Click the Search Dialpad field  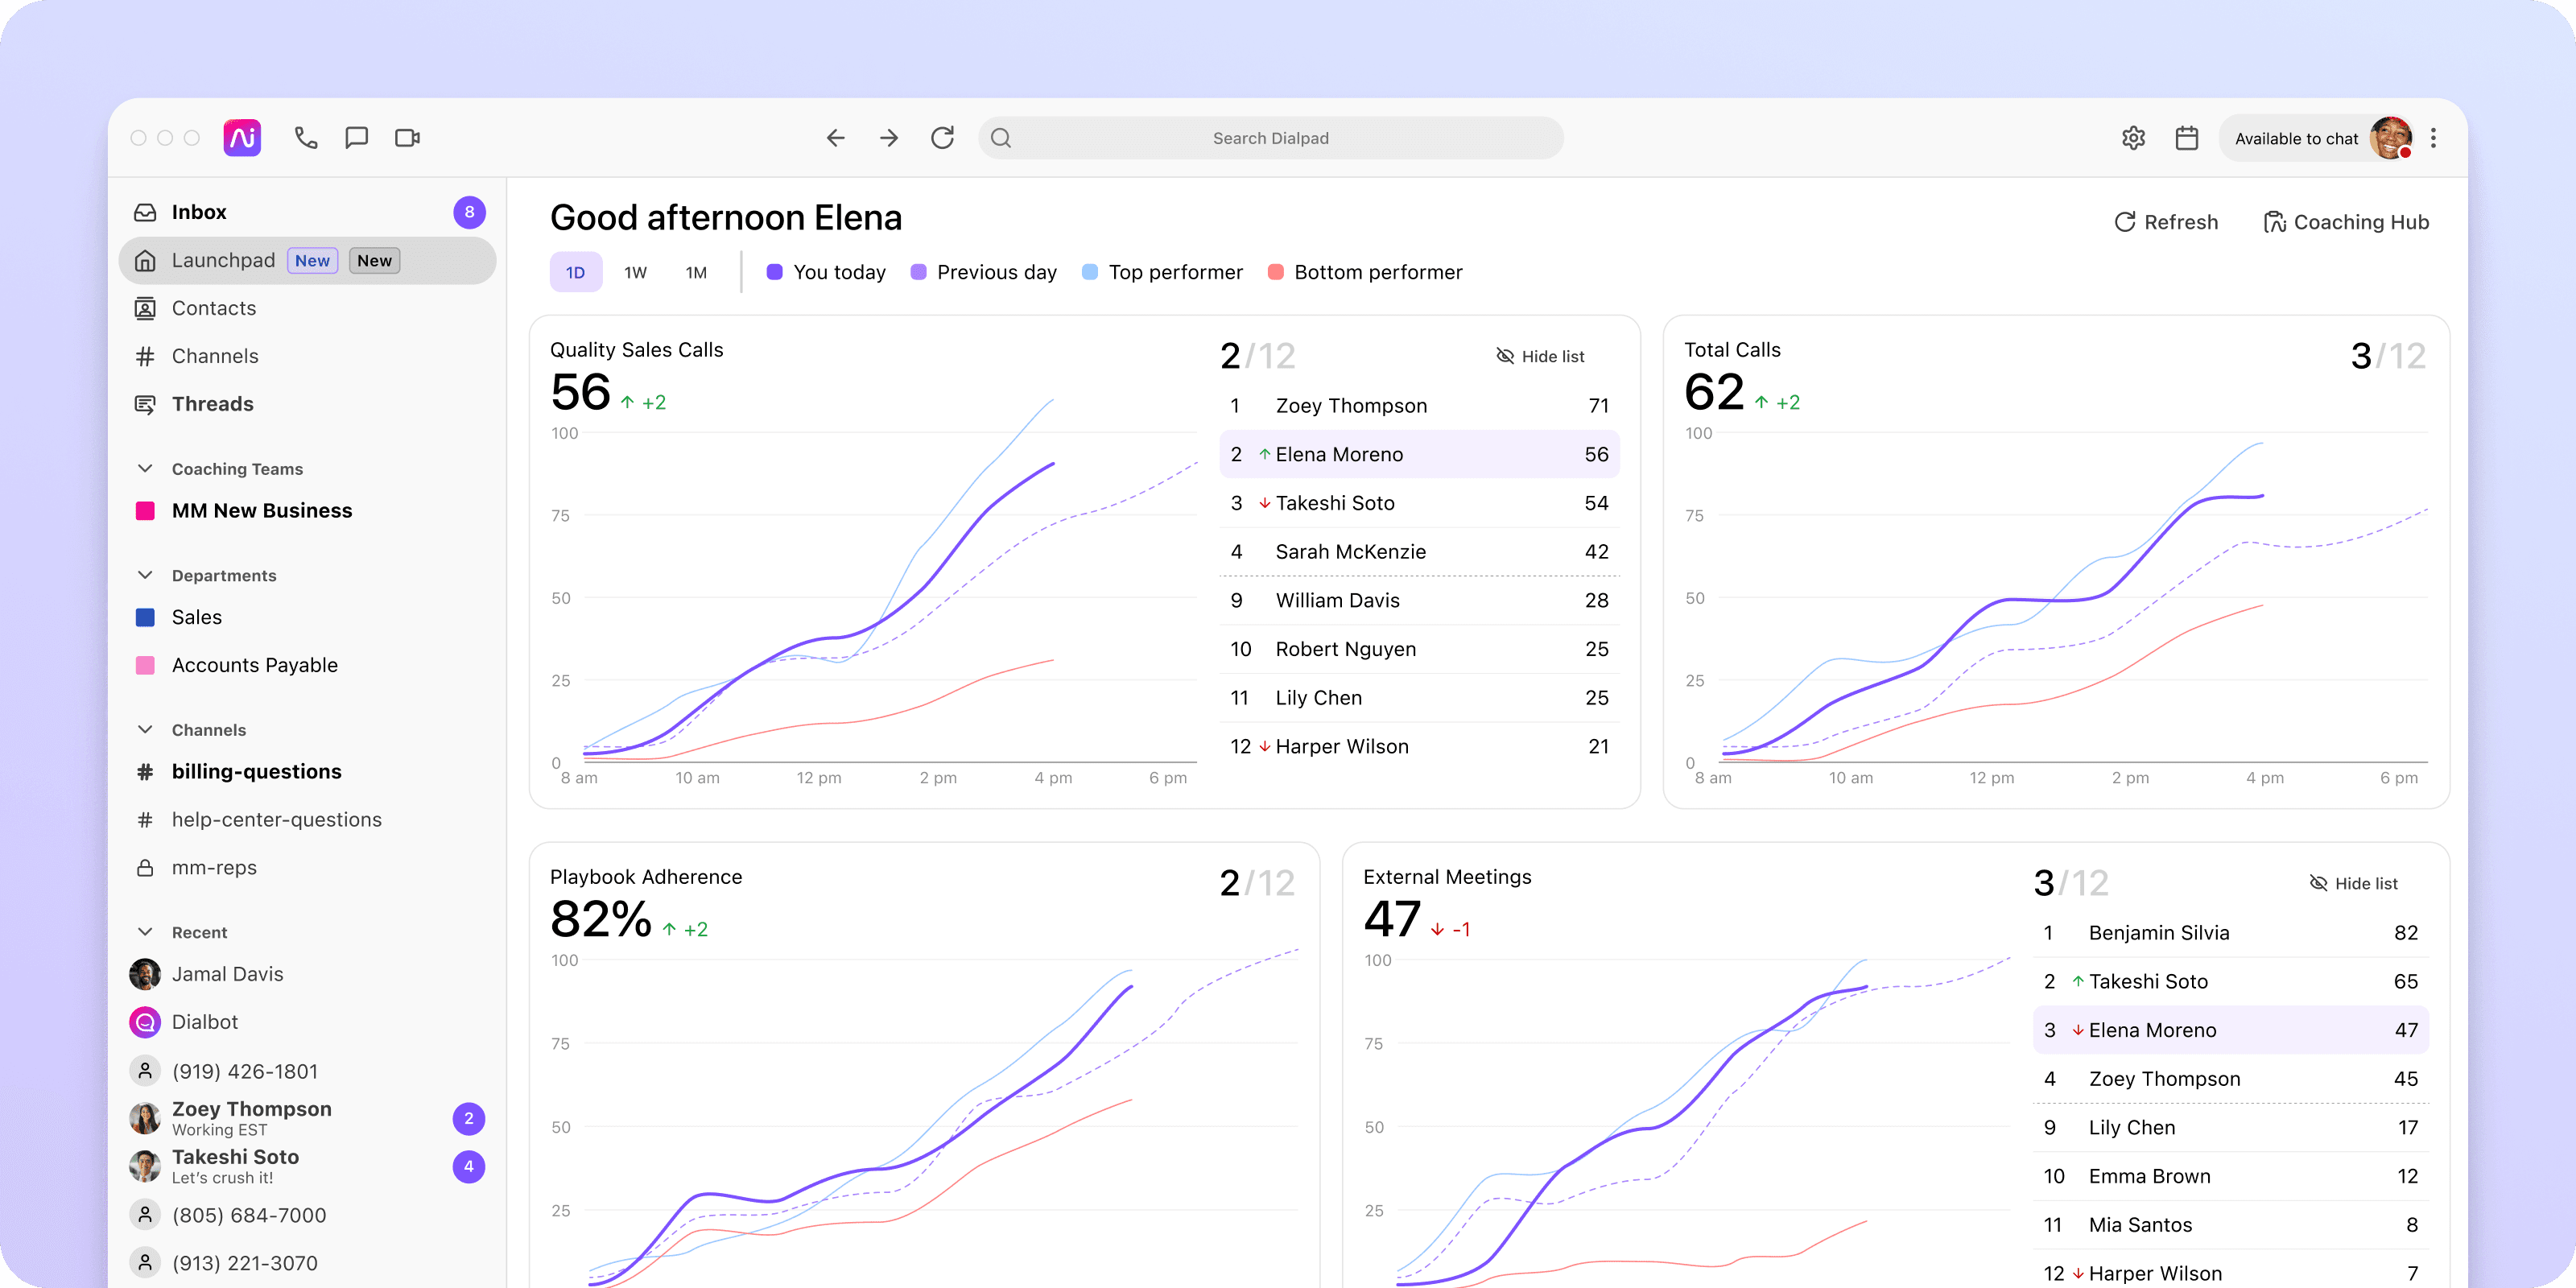coord(1270,138)
